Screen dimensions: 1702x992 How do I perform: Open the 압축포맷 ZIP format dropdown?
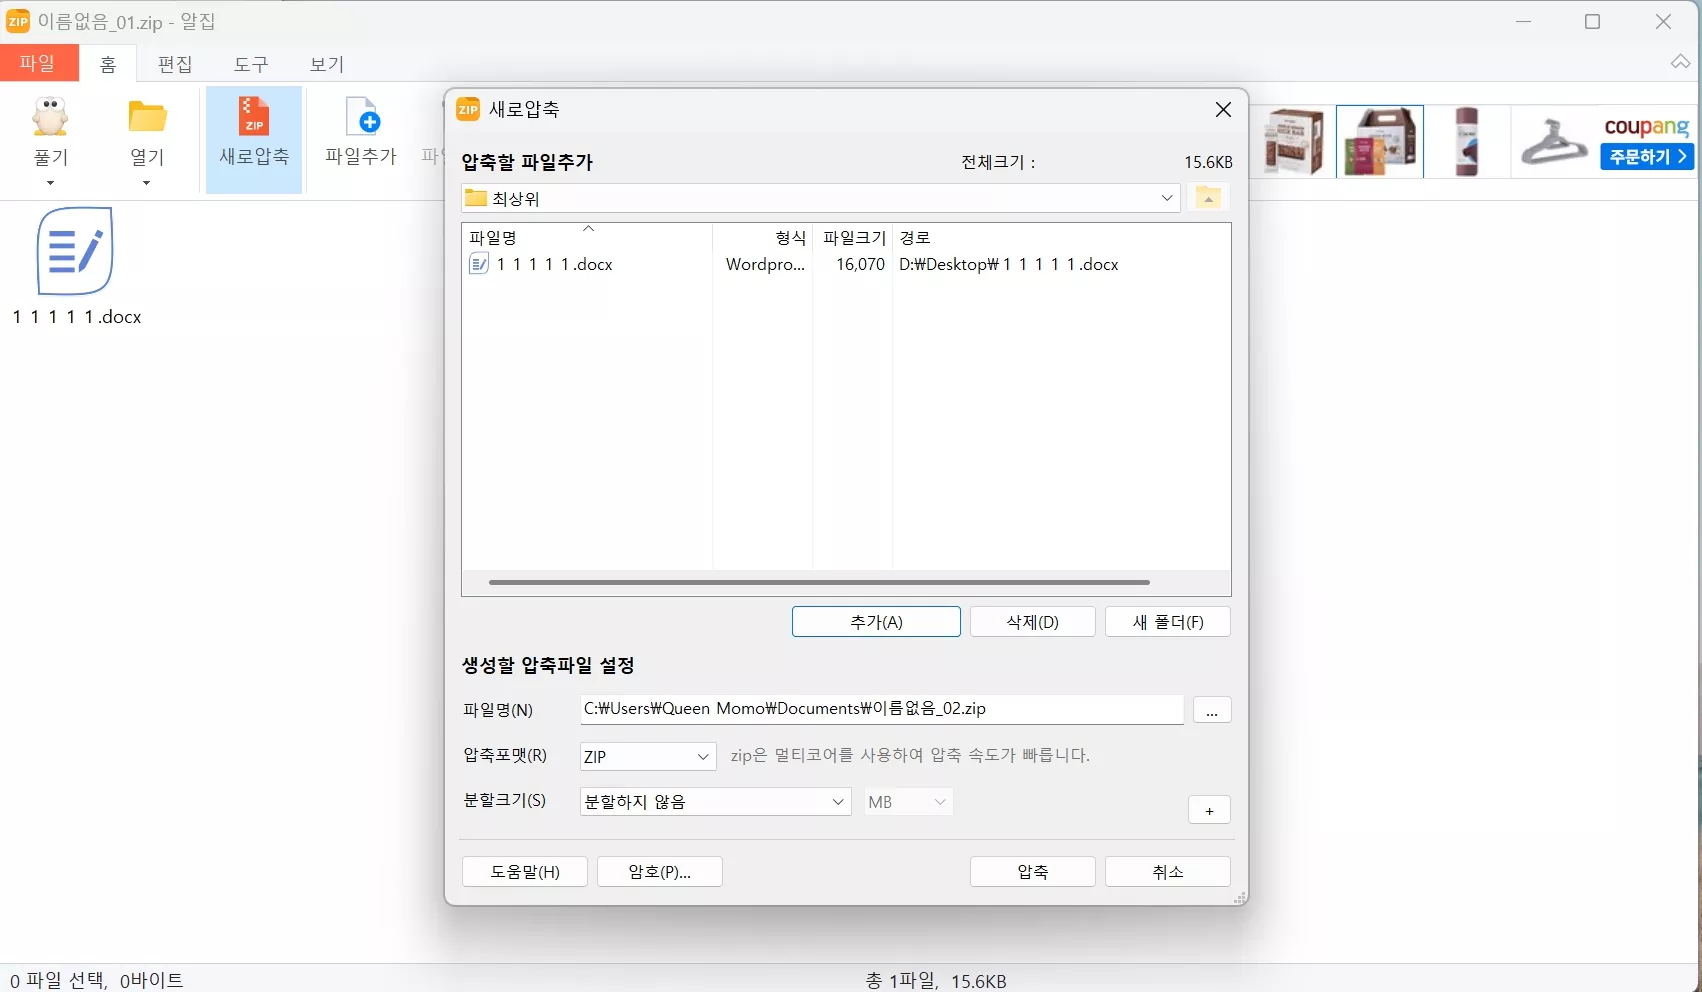point(702,757)
